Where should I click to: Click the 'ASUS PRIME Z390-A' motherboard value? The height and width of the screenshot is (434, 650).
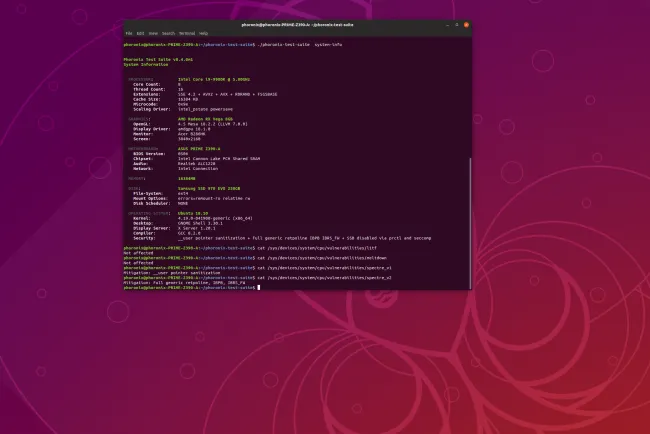point(199,149)
